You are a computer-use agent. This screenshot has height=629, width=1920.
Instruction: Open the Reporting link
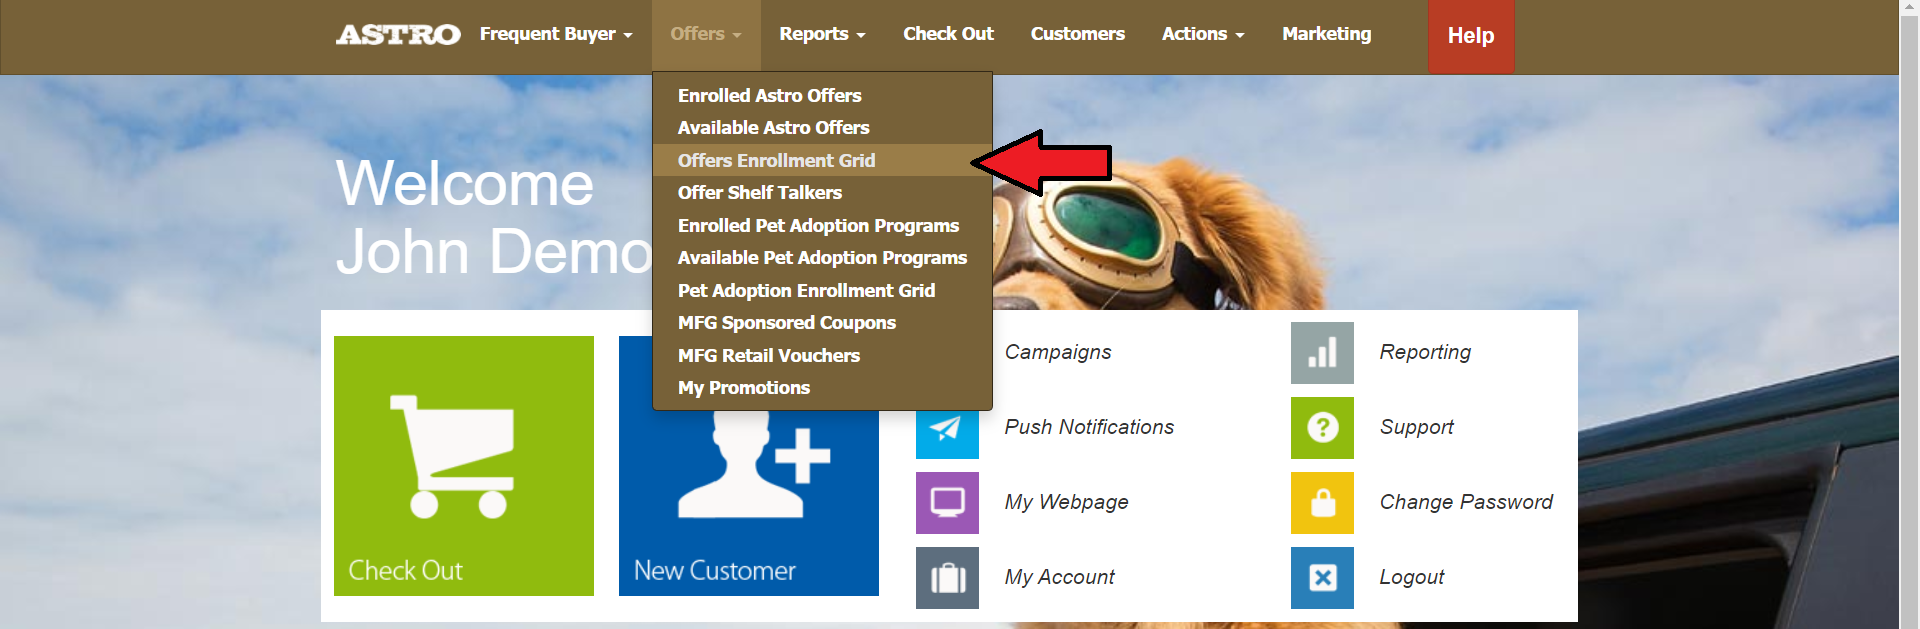pyautogui.click(x=1425, y=352)
